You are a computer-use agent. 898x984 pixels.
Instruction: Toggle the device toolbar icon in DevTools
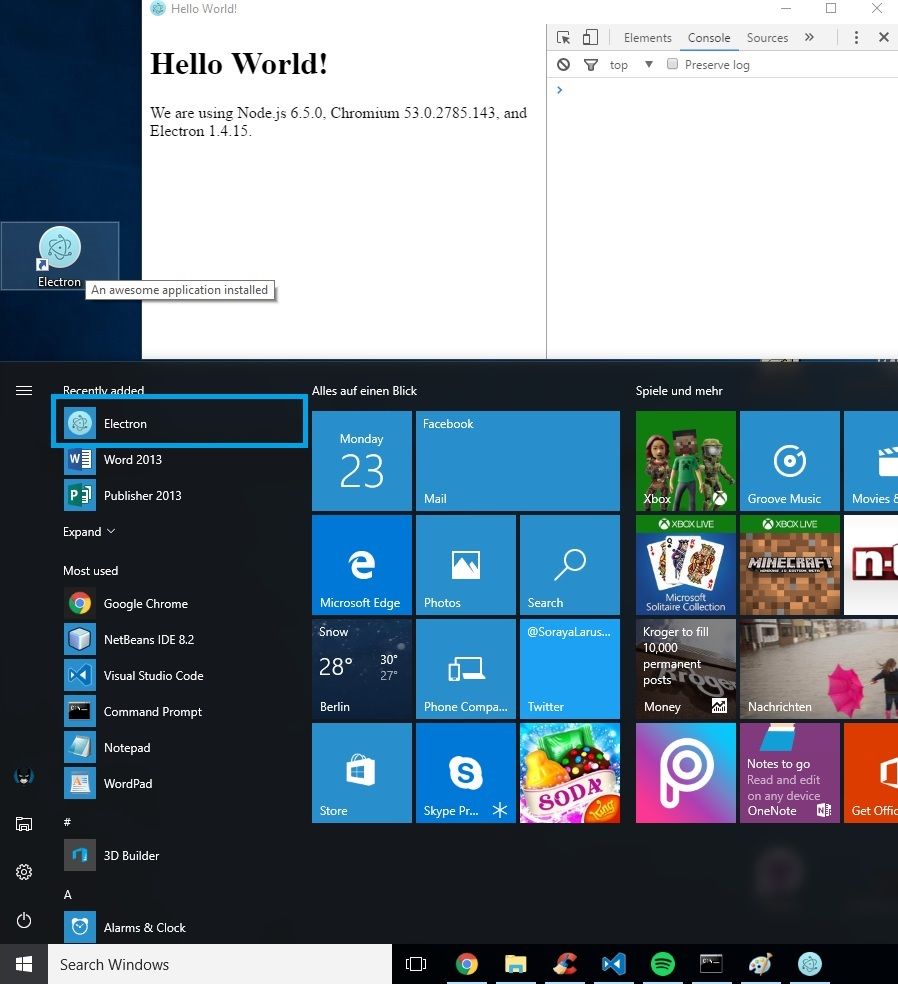coord(590,38)
